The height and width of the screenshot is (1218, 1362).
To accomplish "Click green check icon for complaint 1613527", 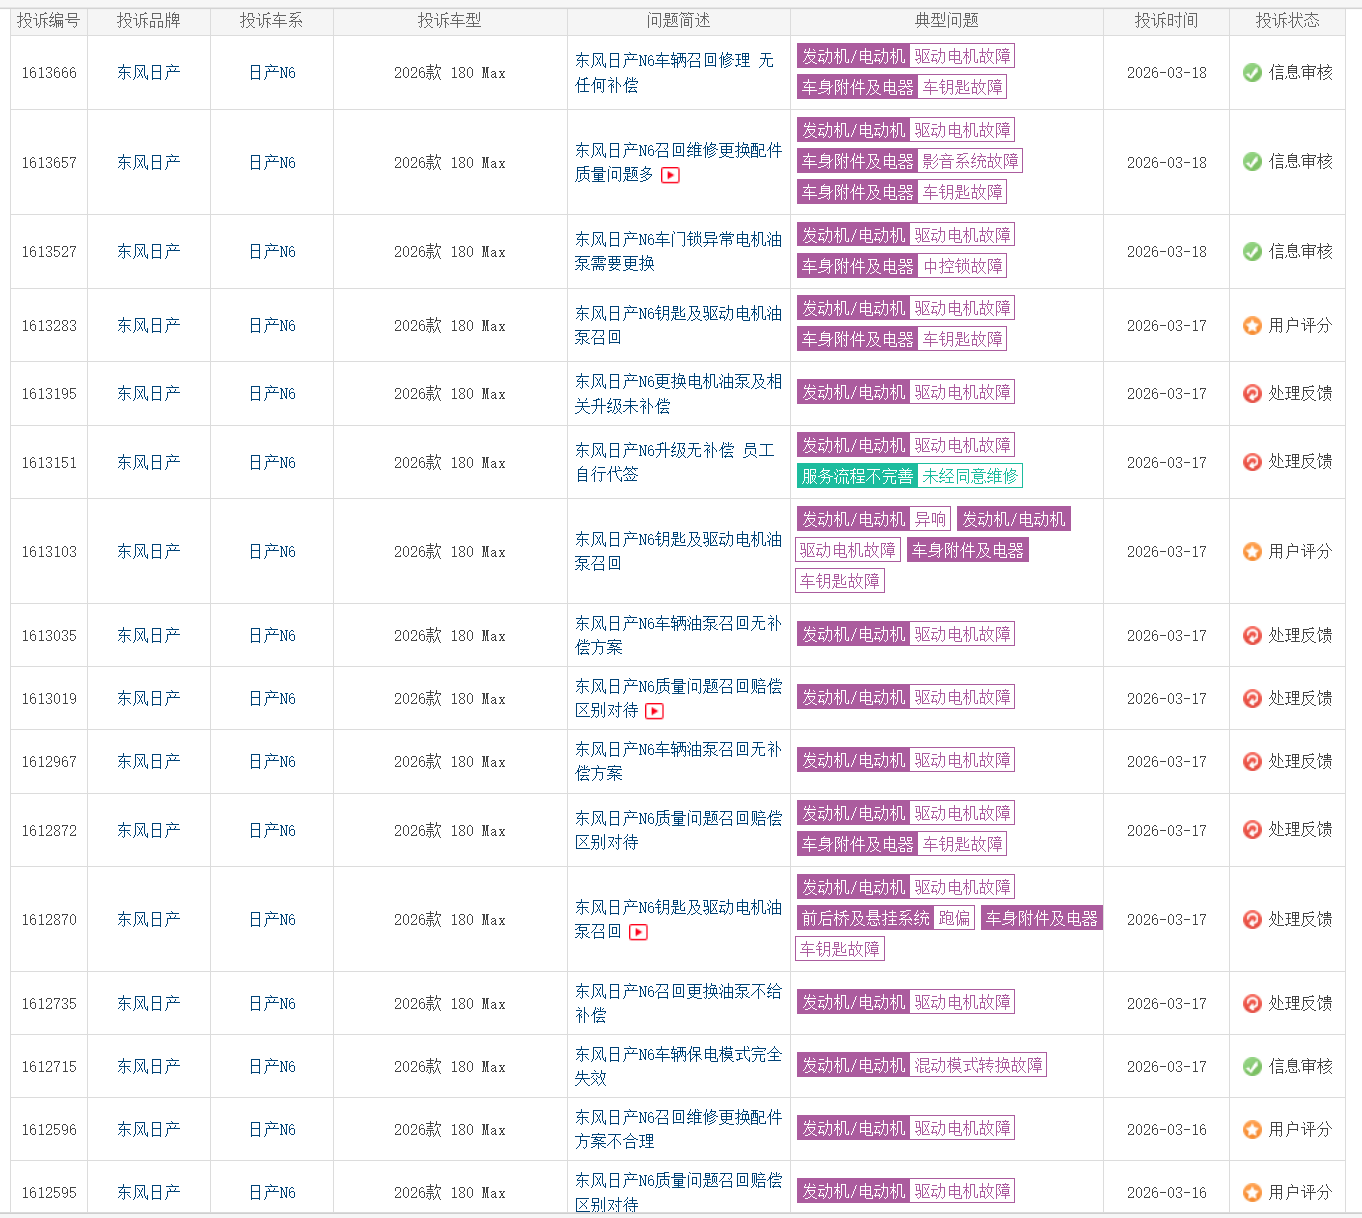I will click(x=1252, y=252).
